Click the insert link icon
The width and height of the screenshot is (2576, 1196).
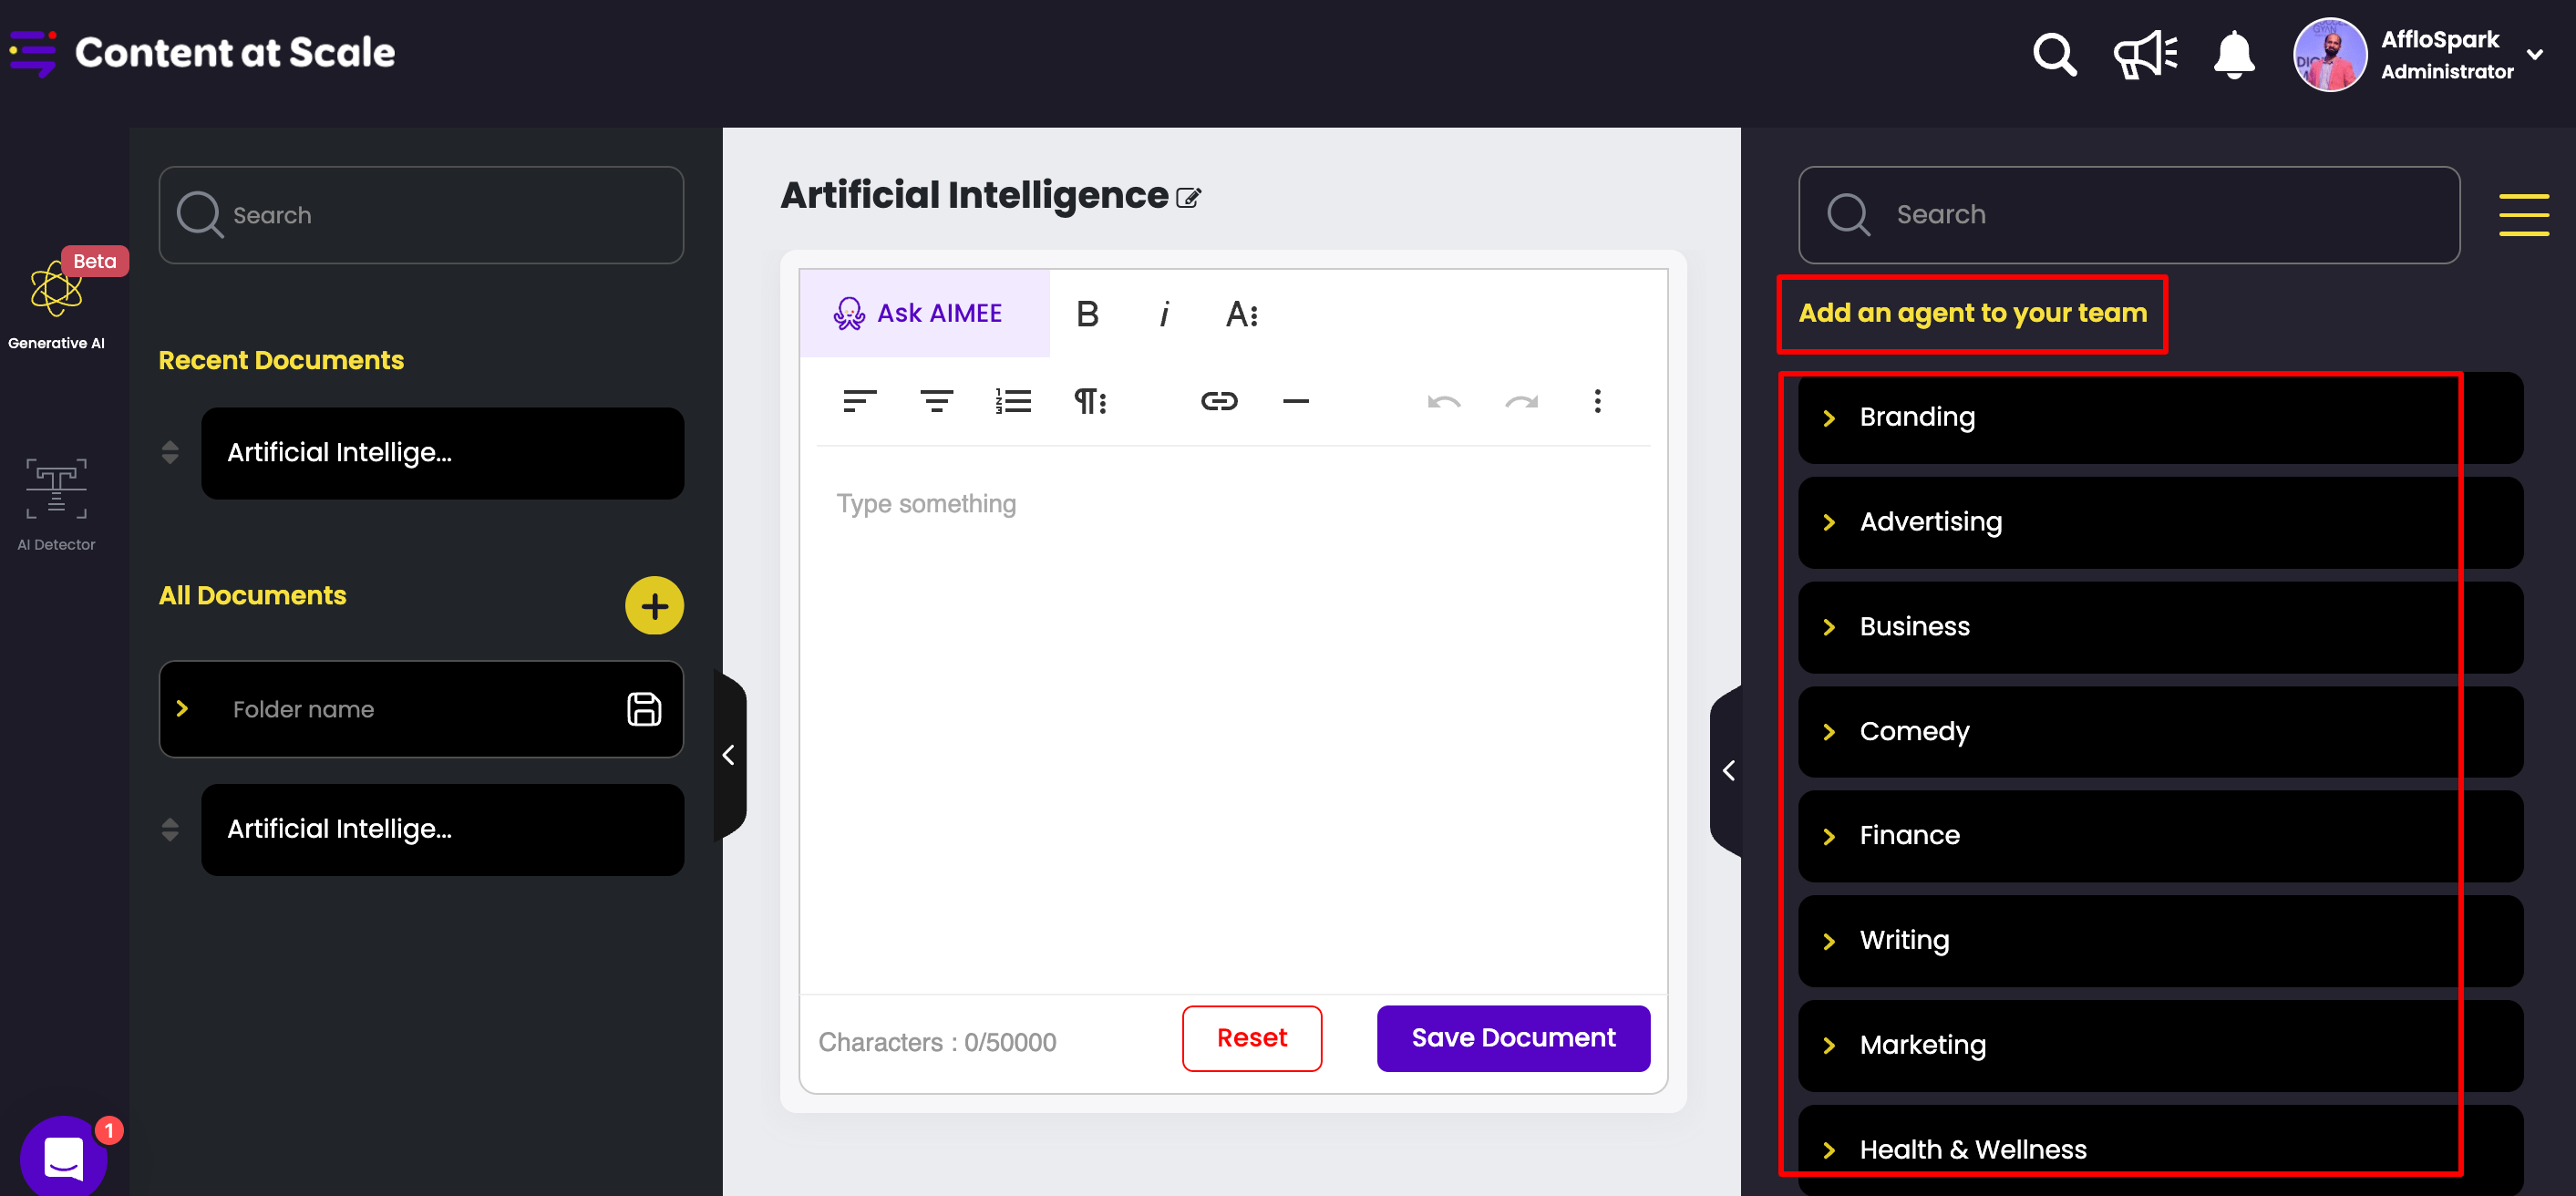tap(1218, 402)
